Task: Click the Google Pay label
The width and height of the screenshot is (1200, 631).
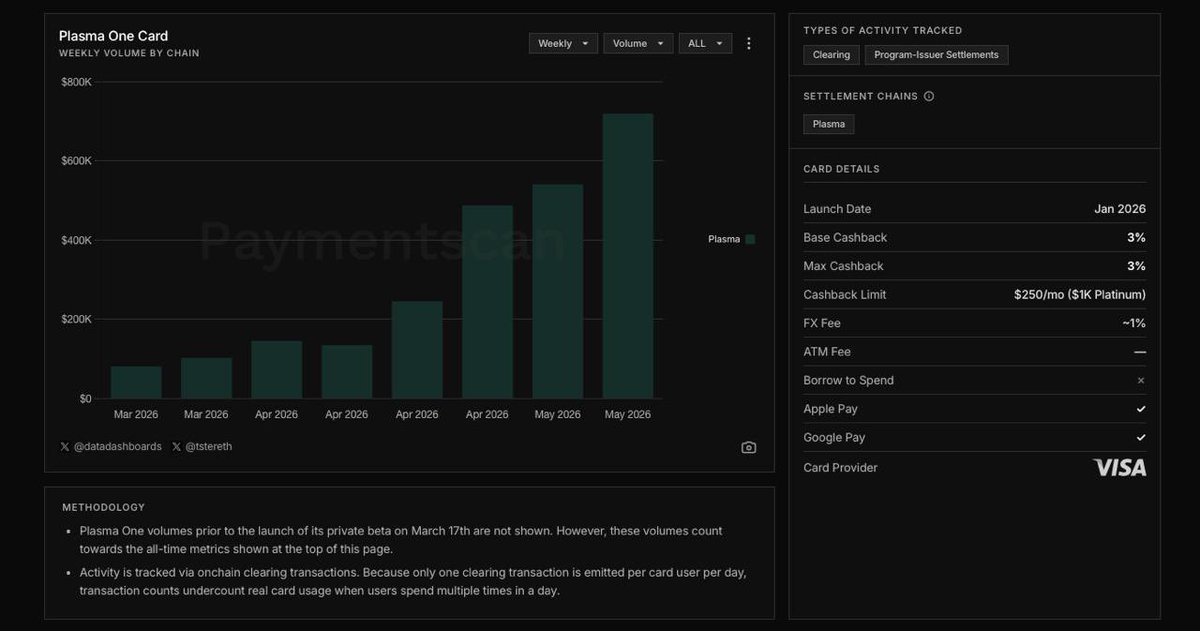Action: click(x=834, y=438)
